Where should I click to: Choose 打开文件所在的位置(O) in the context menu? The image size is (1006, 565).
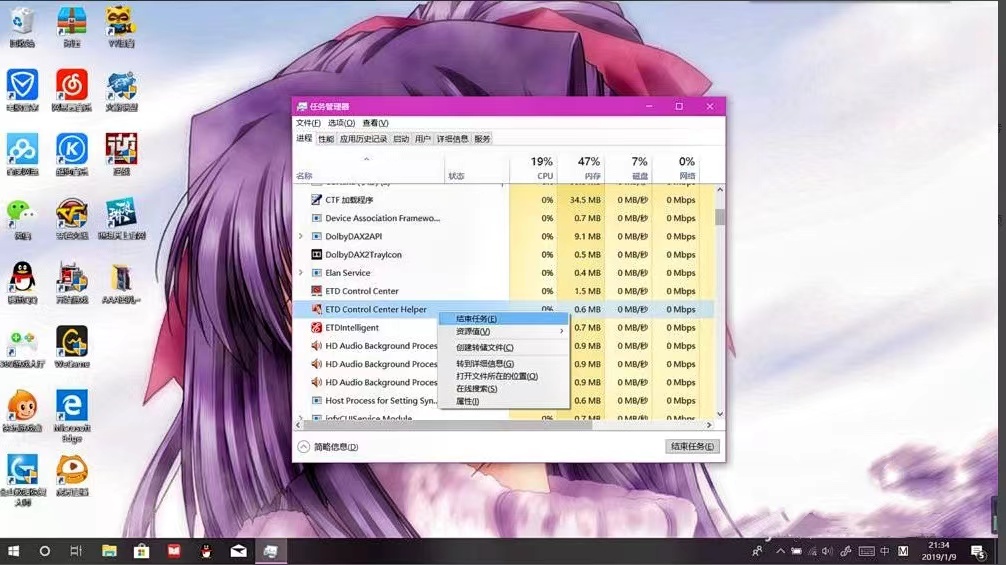(x=504, y=376)
